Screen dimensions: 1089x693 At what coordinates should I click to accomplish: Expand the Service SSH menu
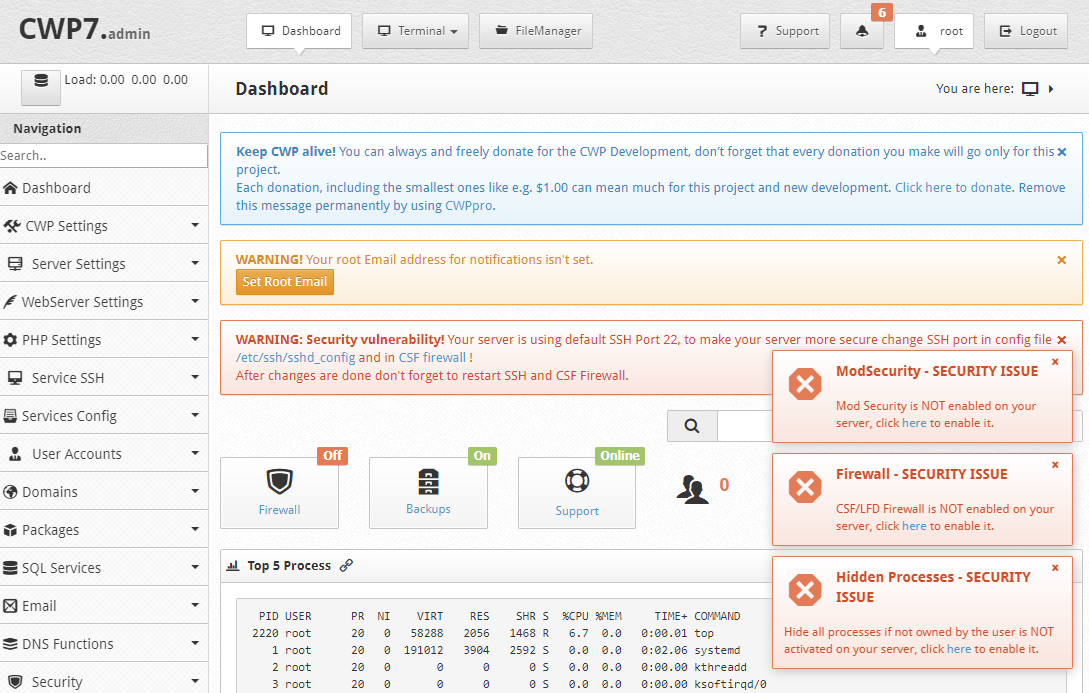(104, 378)
